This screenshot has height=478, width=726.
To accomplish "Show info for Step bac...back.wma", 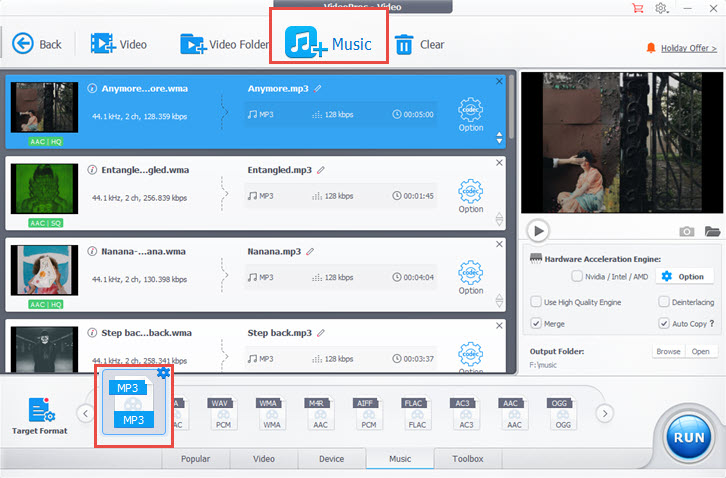I will (x=92, y=333).
